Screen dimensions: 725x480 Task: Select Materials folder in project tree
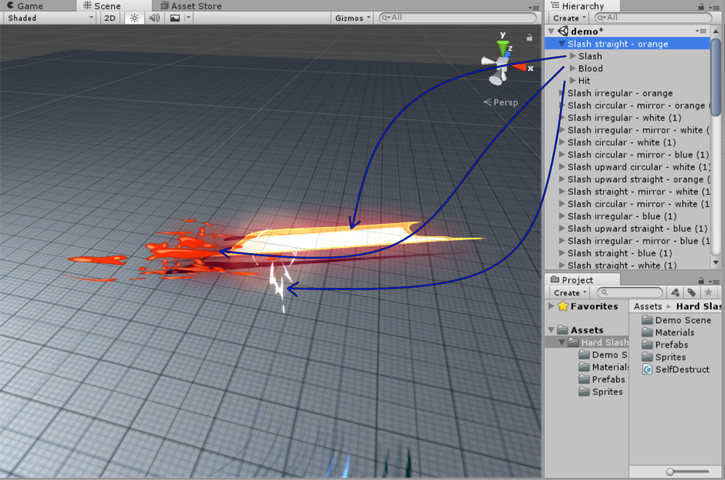(x=604, y=367)
